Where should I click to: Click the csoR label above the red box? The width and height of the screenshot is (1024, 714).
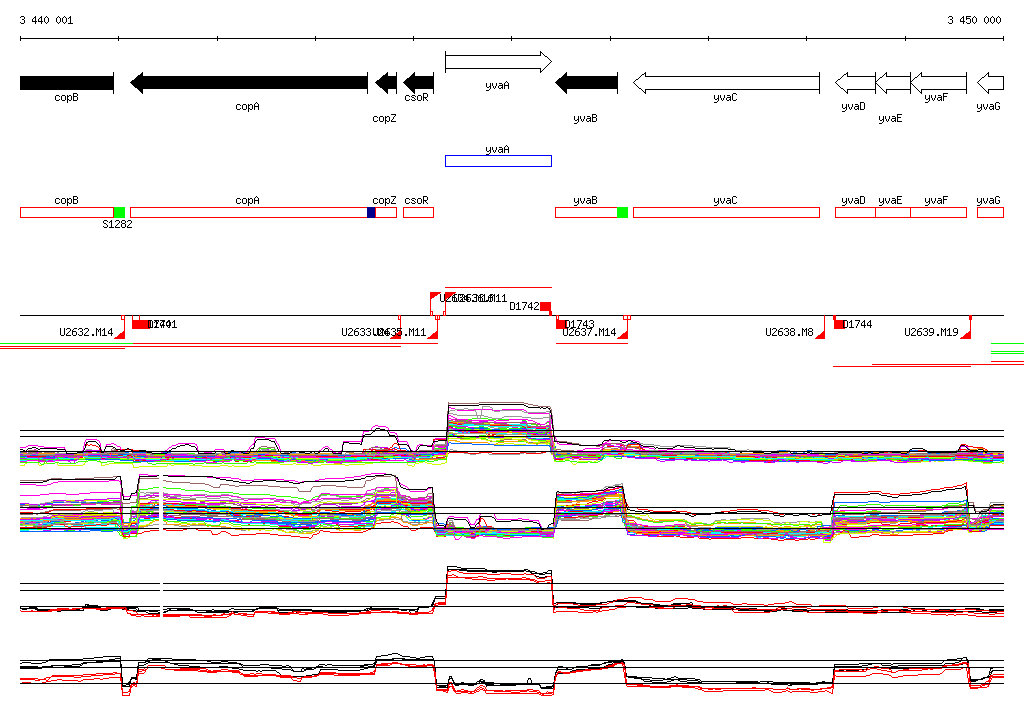(417, 200)
